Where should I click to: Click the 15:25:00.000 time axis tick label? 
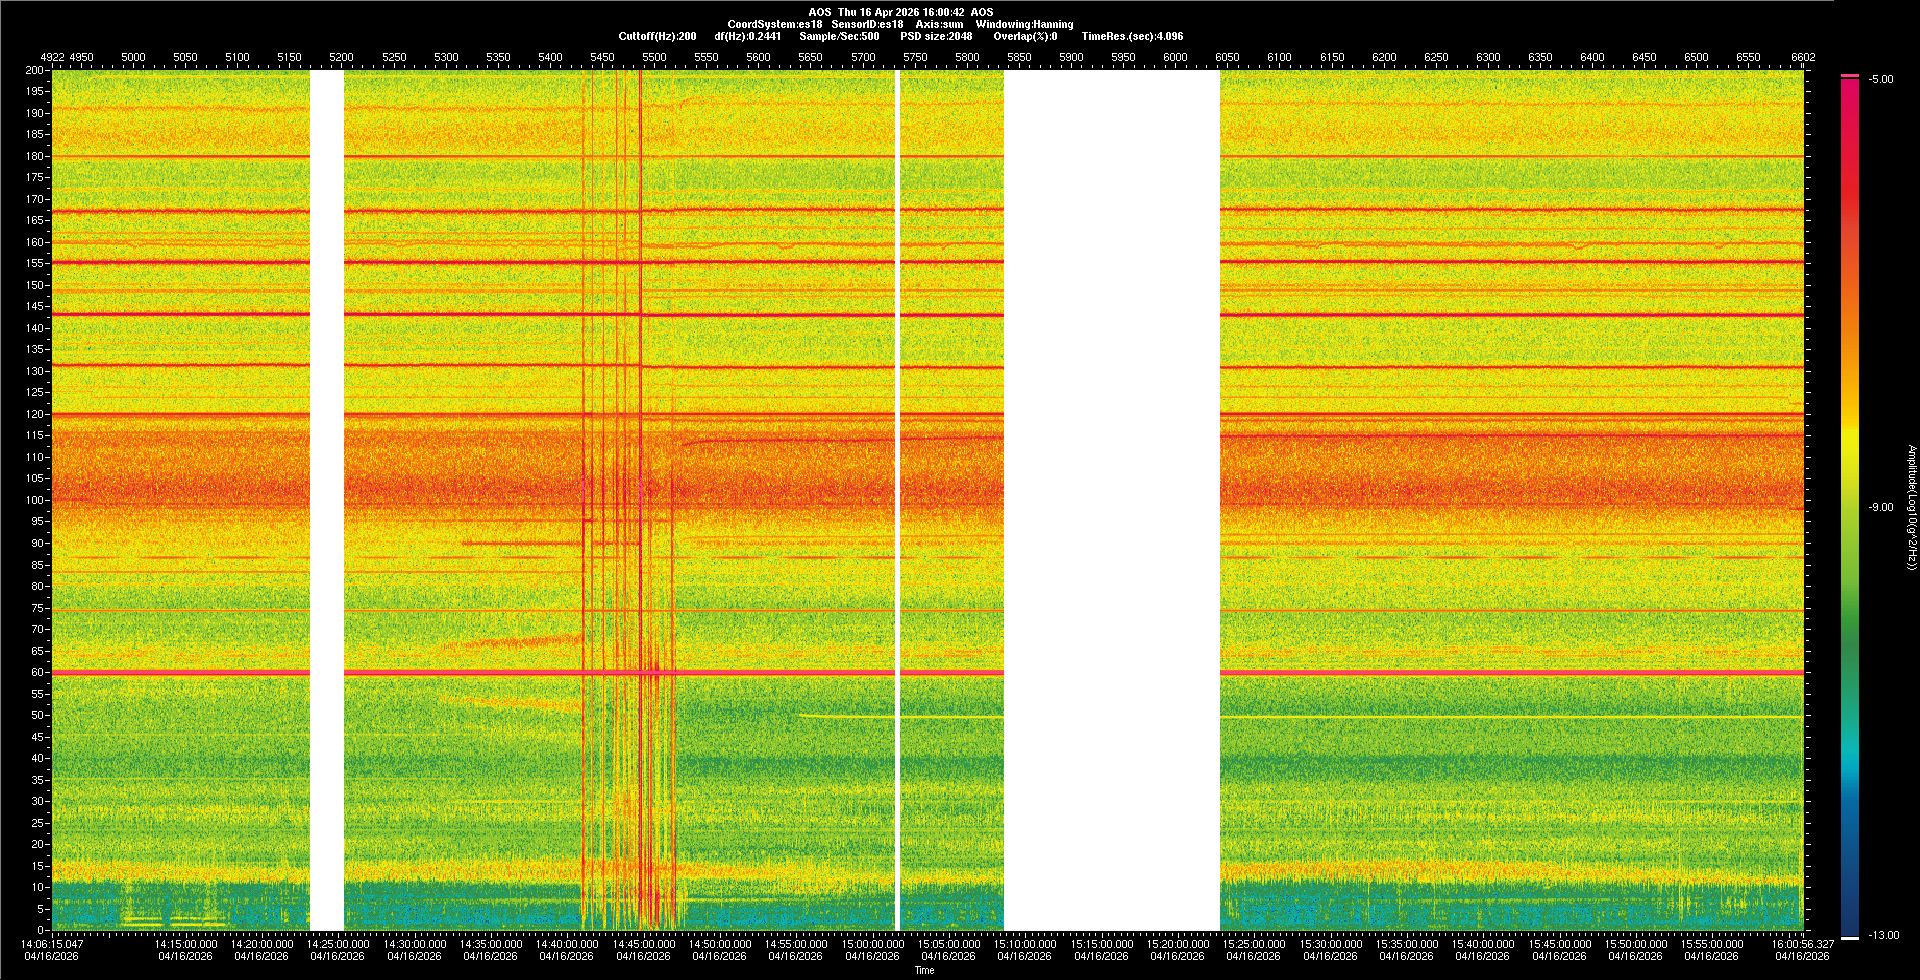click(x=1253, y=943)
